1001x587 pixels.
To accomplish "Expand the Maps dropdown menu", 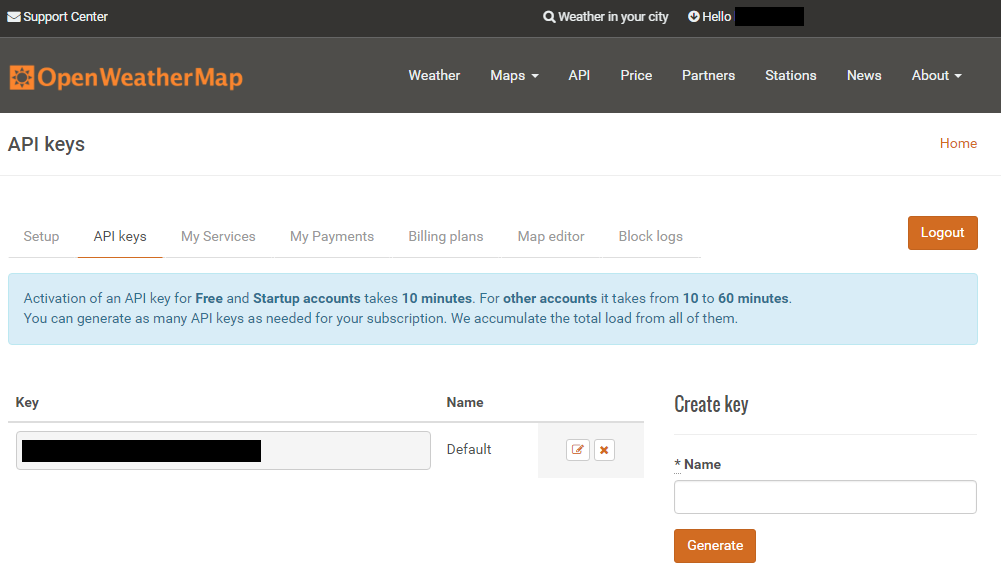I will [515, 75].
